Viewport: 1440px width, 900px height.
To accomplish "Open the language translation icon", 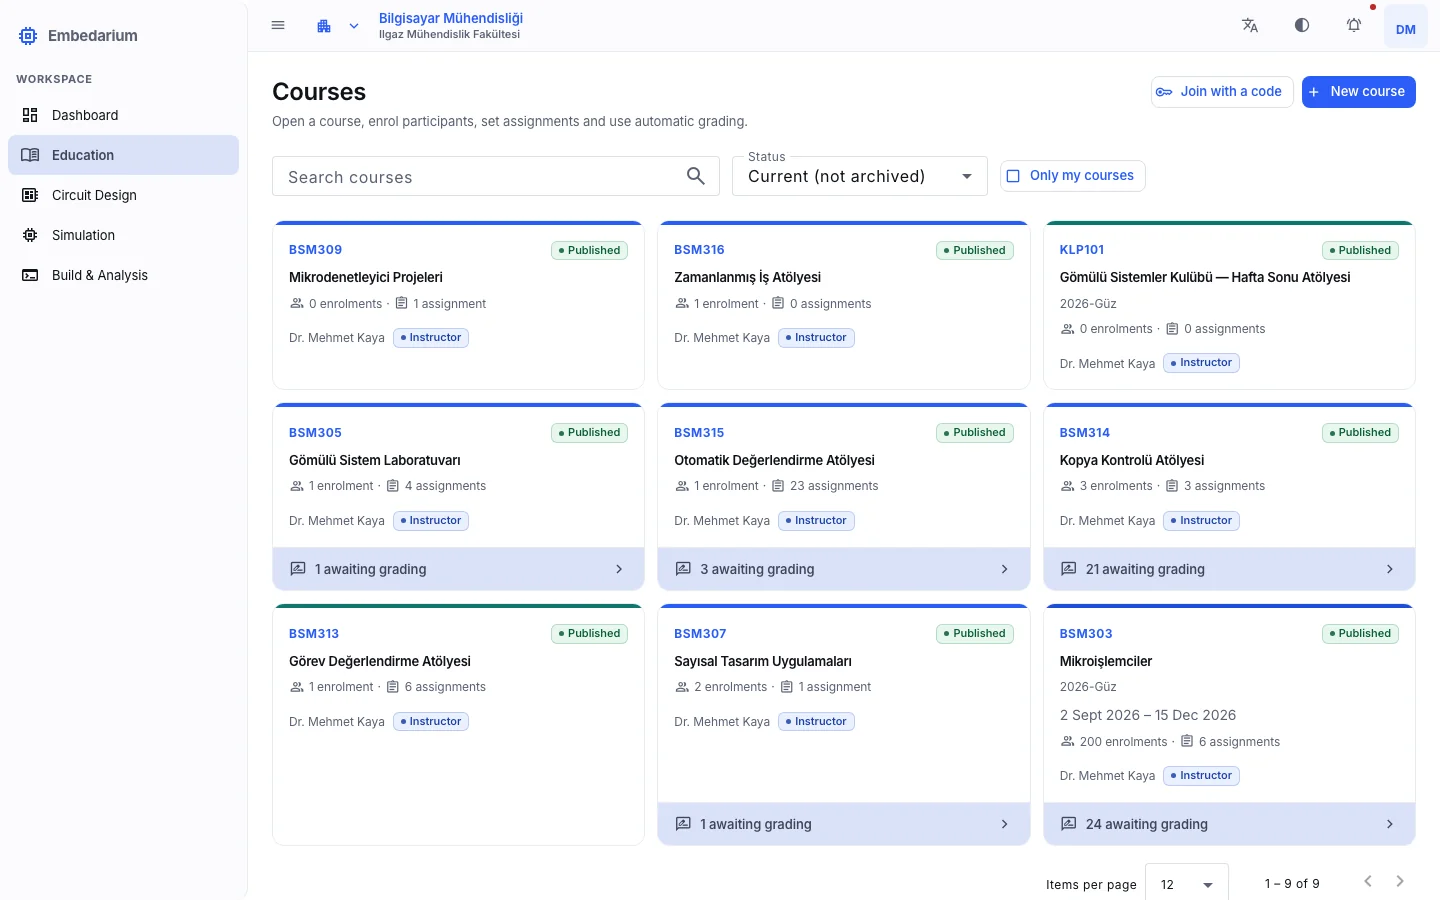I will (1250, 26).
